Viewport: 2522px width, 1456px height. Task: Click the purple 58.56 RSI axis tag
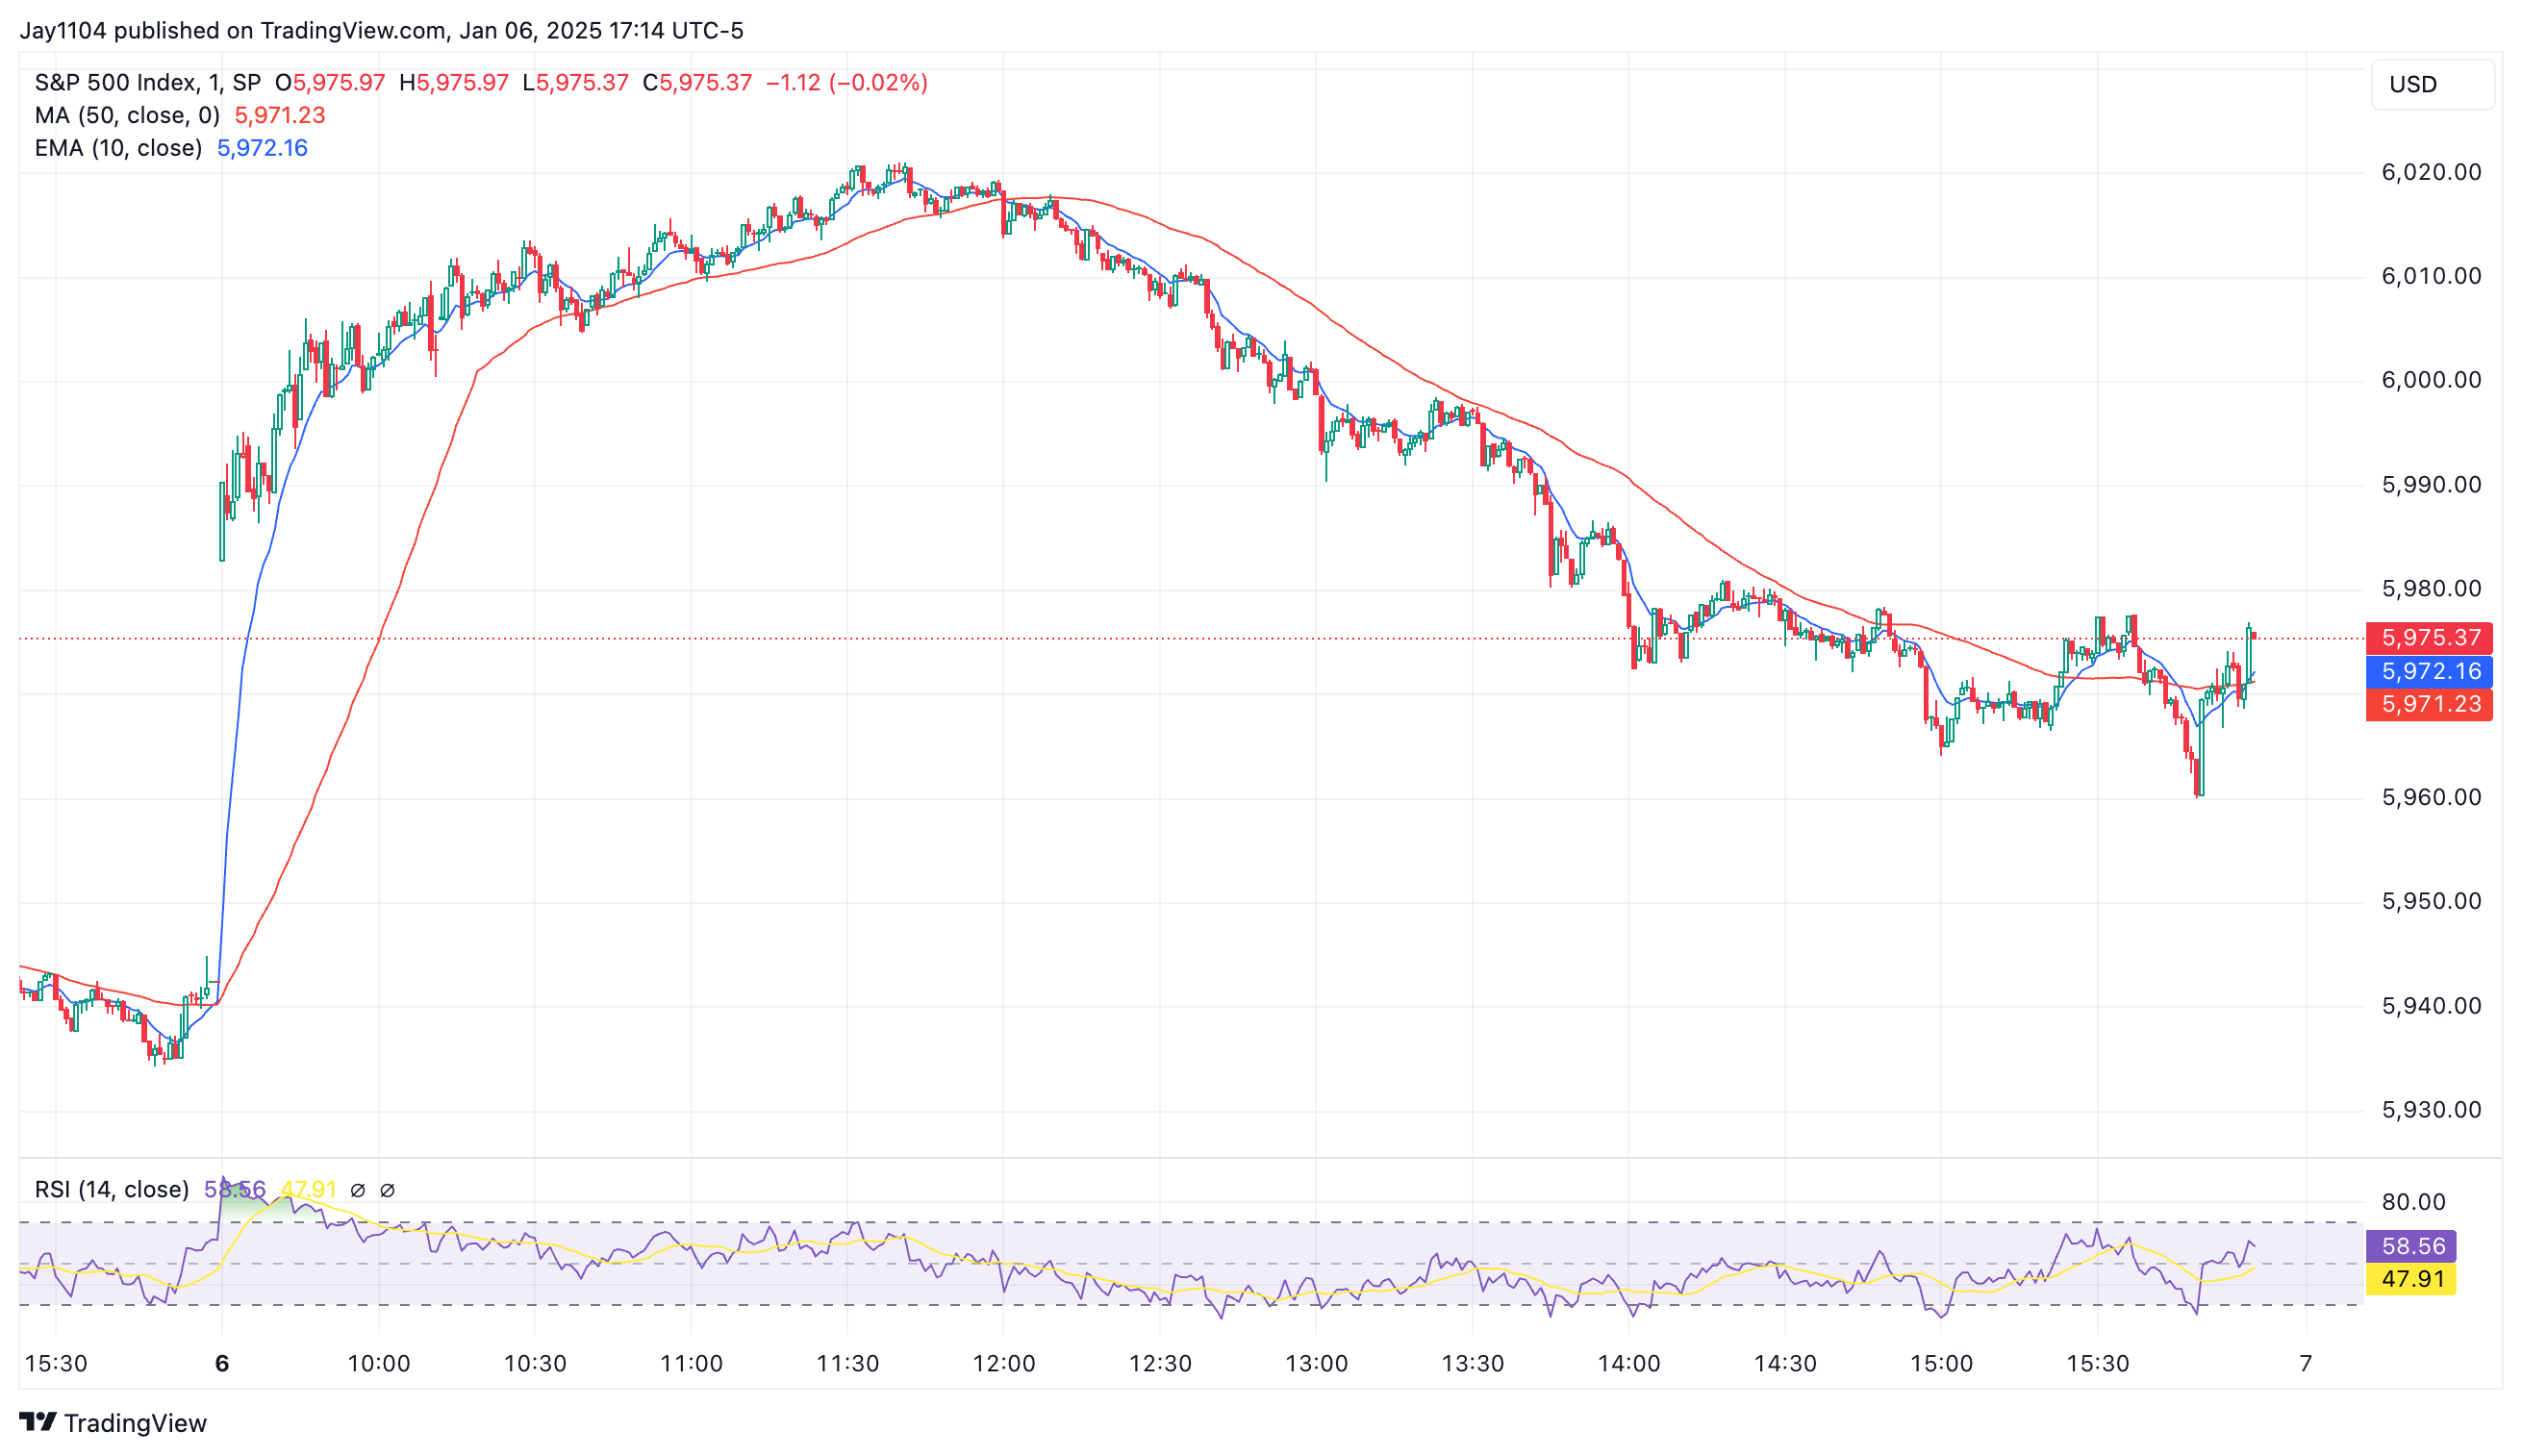[2411, 1246]
